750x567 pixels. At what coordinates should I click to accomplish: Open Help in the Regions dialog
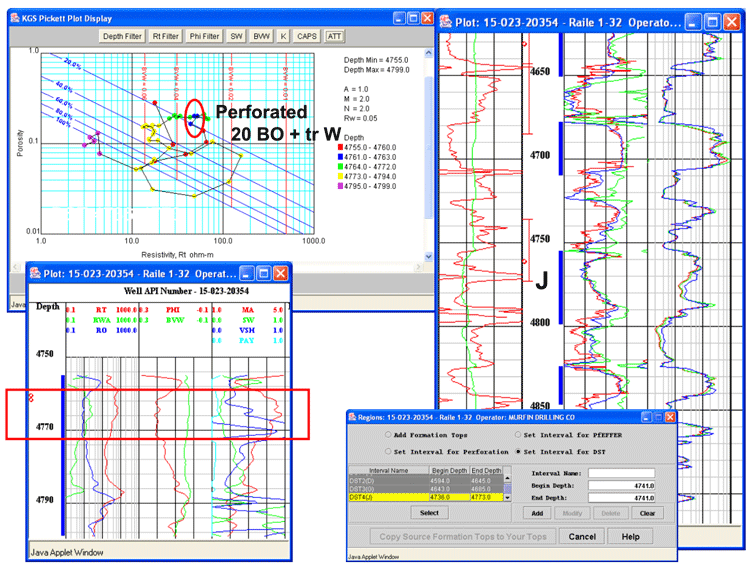pyautogui.click(x=630, y=536)
